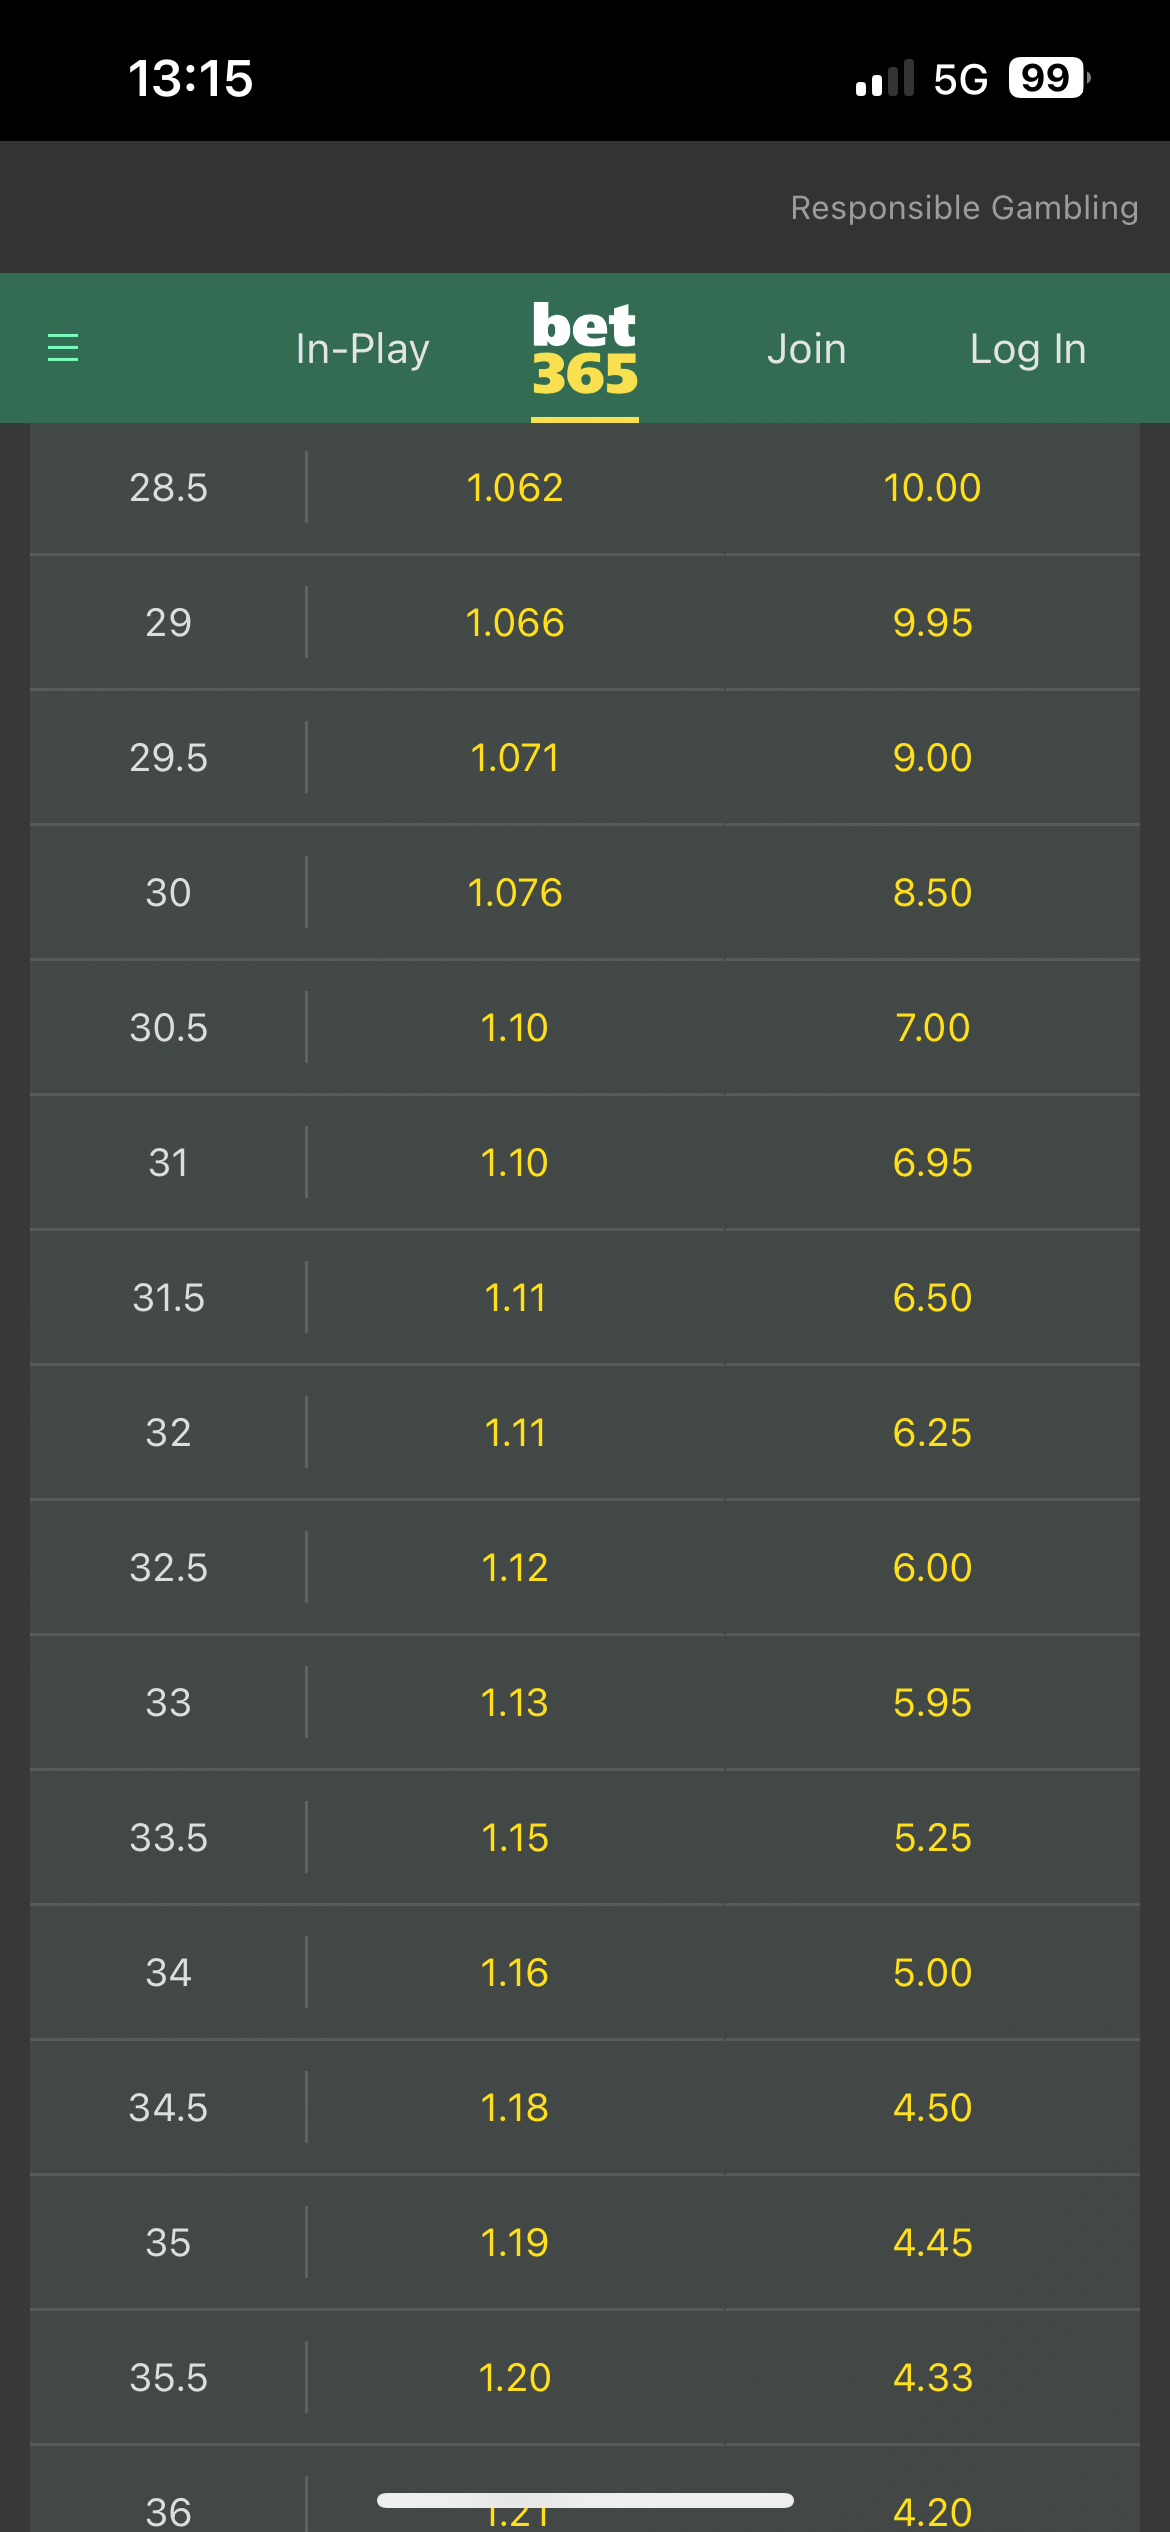Image resolution: width=1170 pixels, height=2532 pixels.
Task: Click the Log In button
Action: [x=1028, y=349]
